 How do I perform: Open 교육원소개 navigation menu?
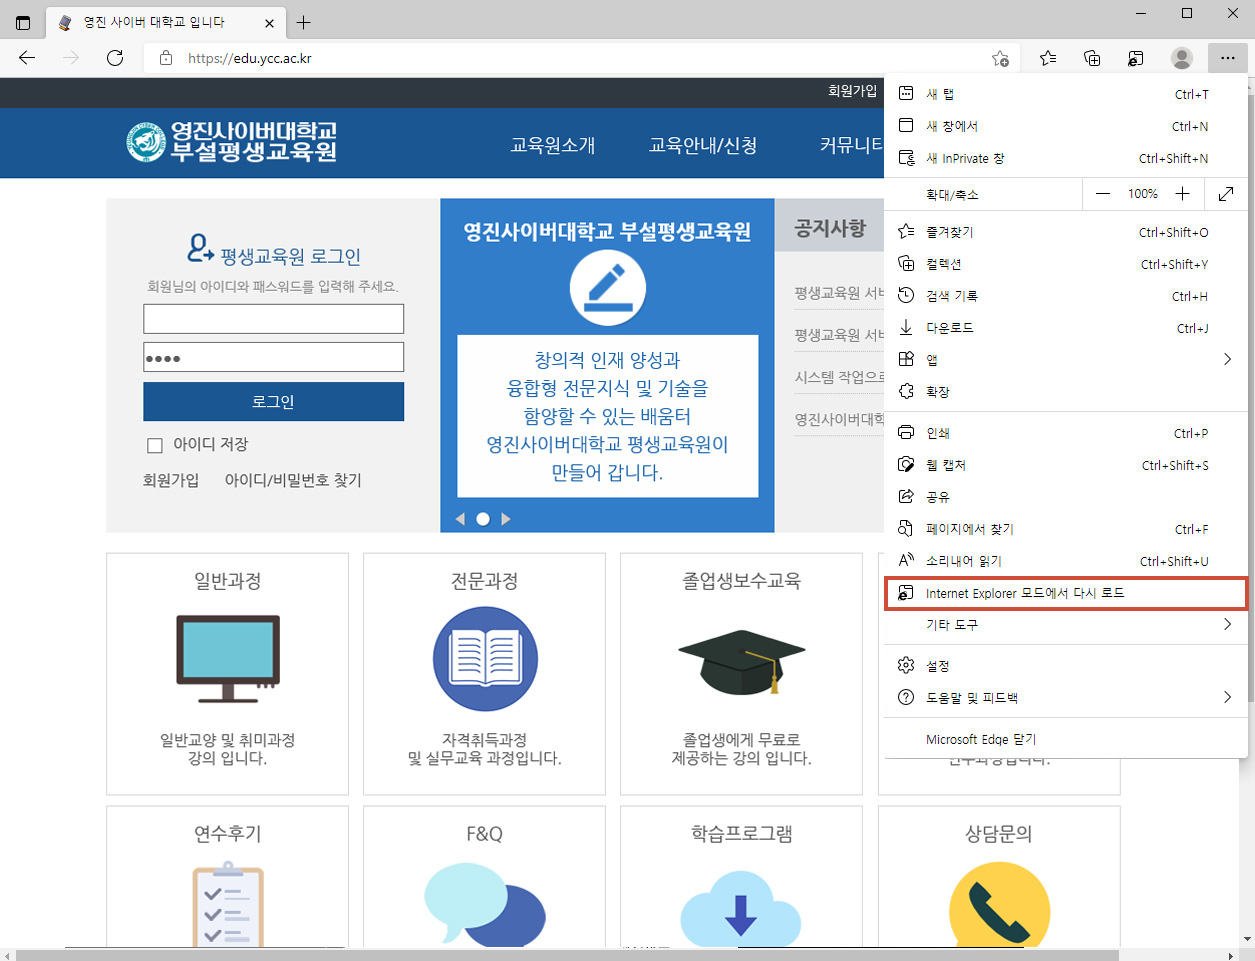pyautogui.click(x=553, y=145)
